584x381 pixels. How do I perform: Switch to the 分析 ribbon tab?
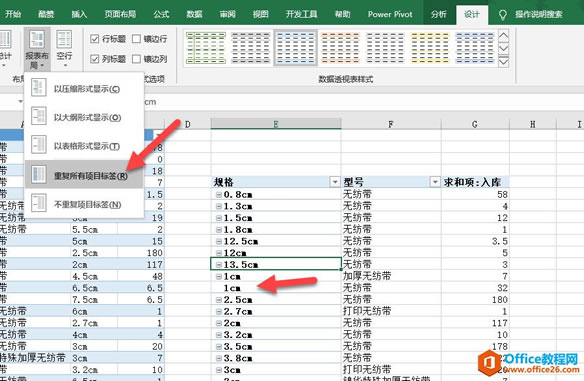point(438,14)
